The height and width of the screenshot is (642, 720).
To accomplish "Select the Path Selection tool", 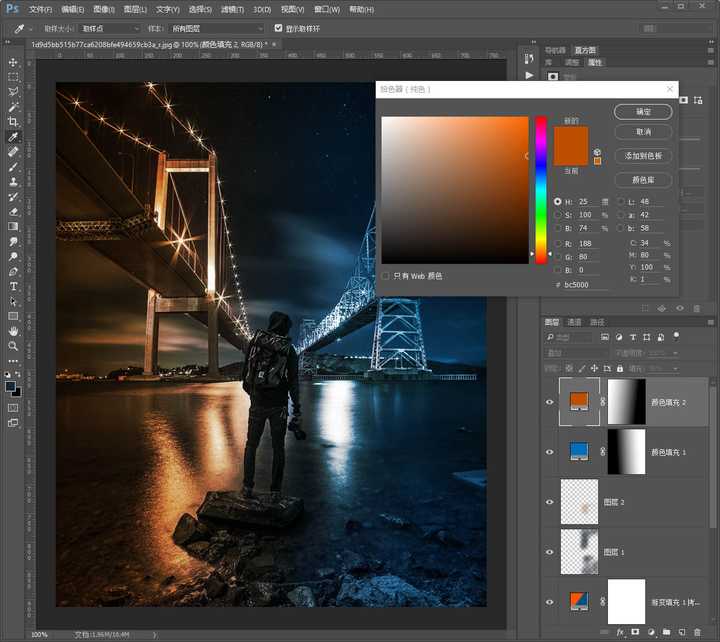I will point(13,301).
